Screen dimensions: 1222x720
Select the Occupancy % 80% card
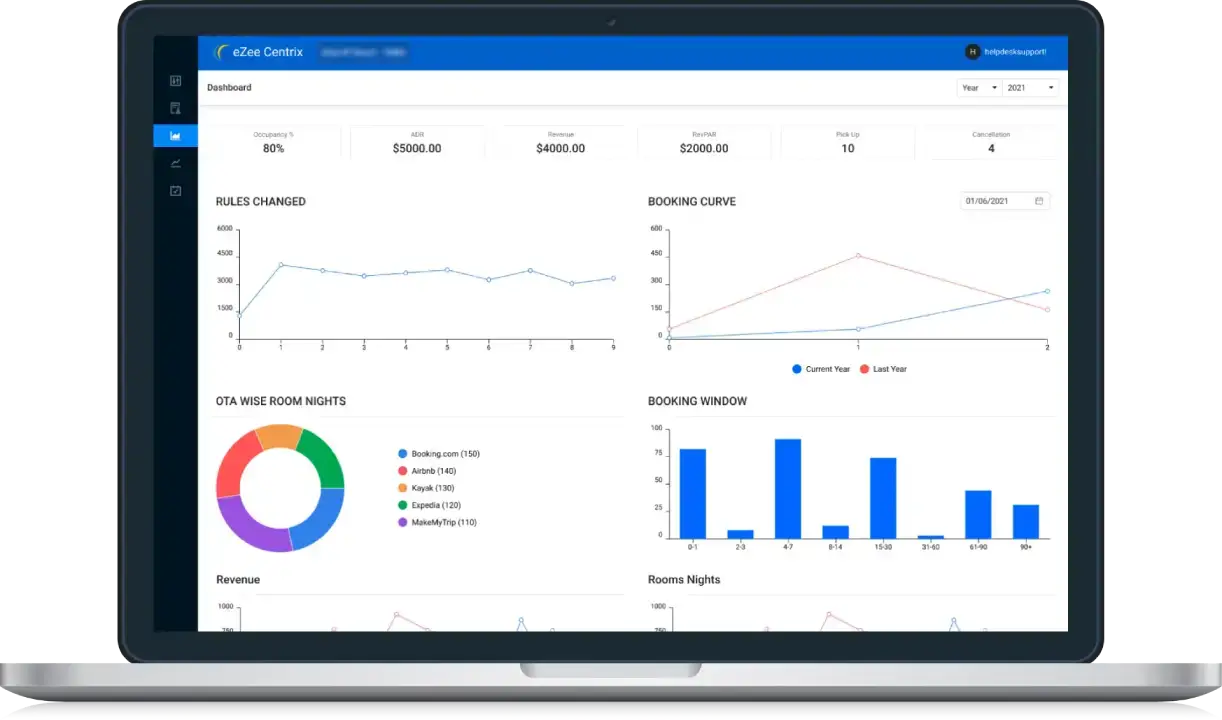click(x=273, y=143)
